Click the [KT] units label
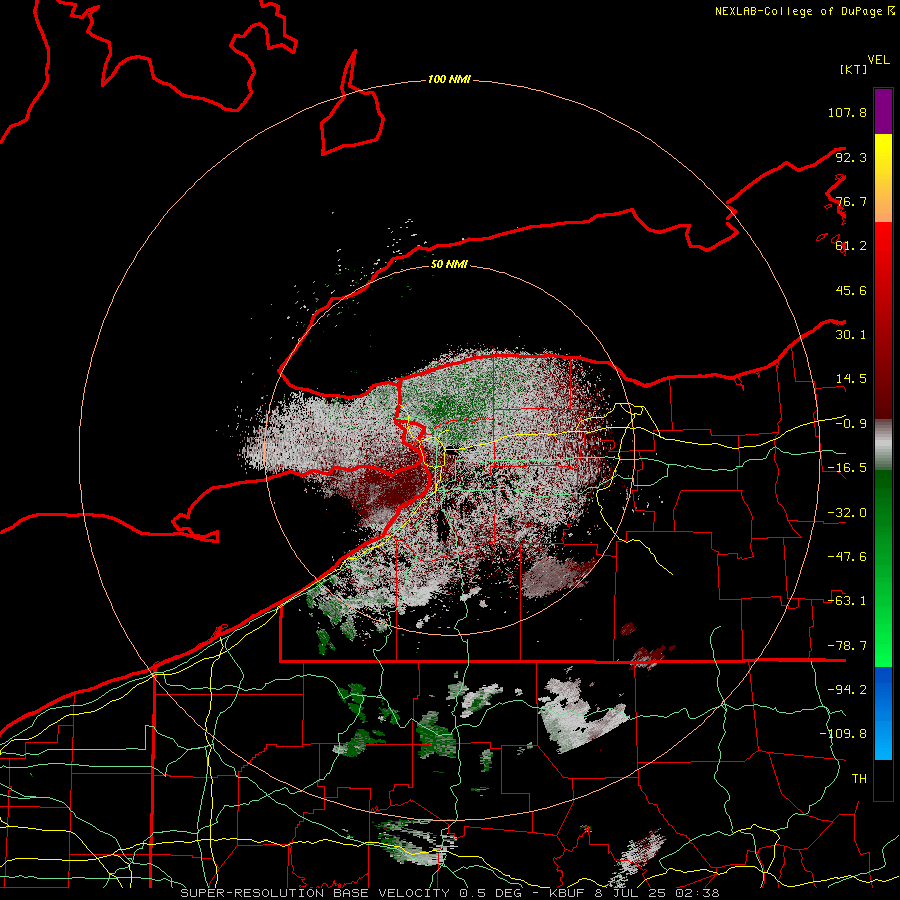Screen dimensions: 900x900 (x=853, y=69)
